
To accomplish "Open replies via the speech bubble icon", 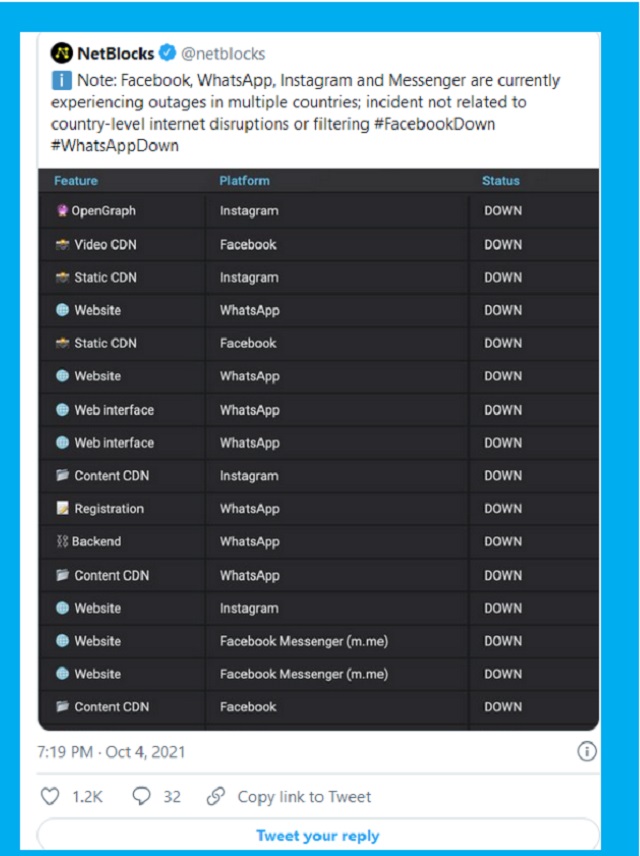I will [x=142, y=796].
